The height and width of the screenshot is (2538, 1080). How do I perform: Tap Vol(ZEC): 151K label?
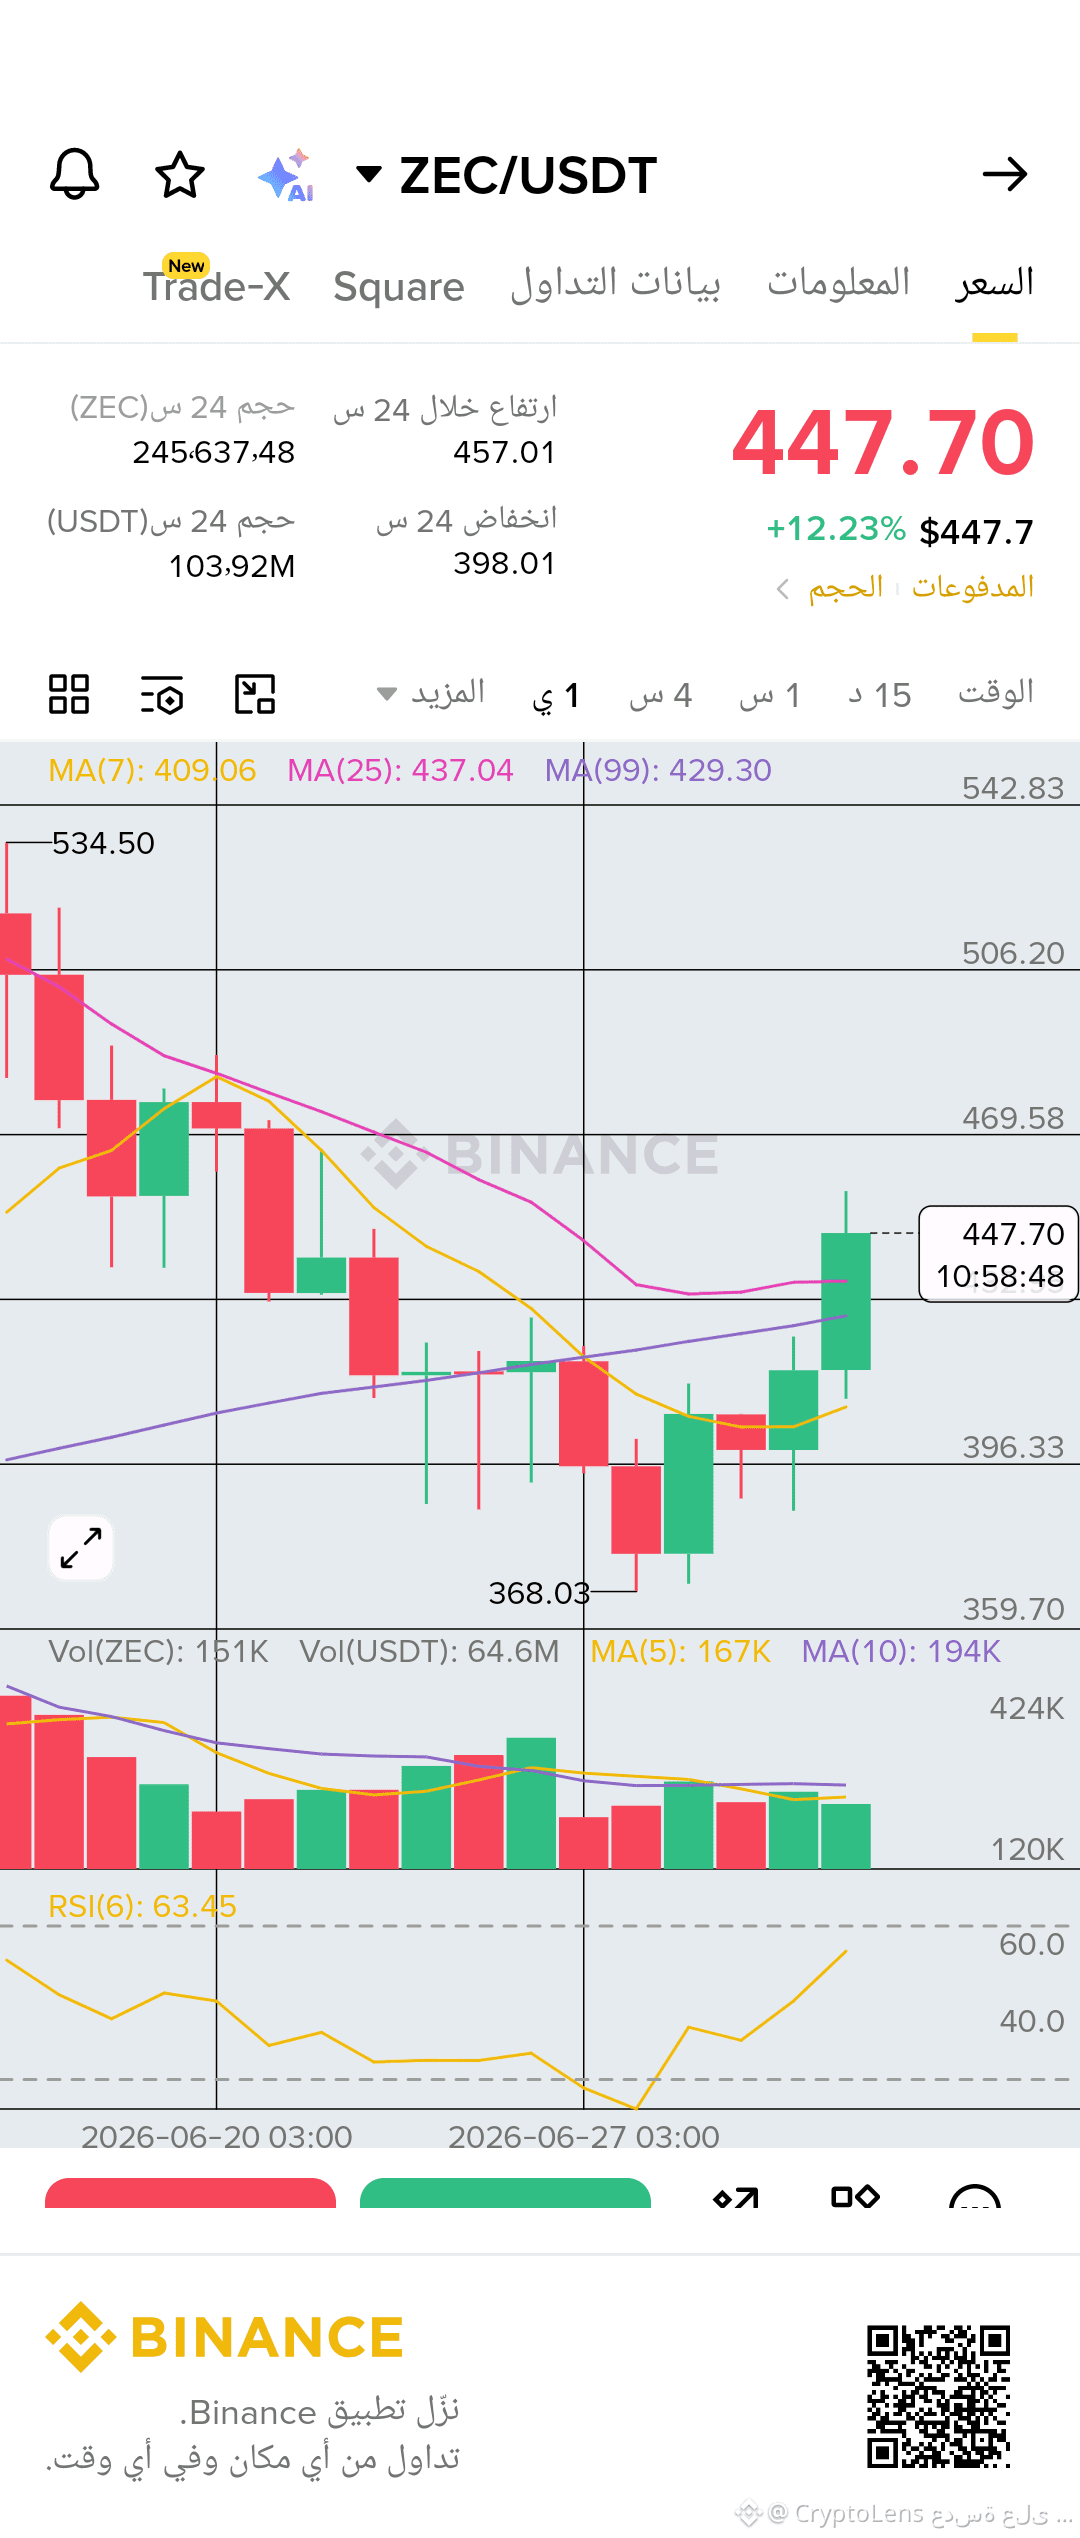click(x=158, y=1652)
